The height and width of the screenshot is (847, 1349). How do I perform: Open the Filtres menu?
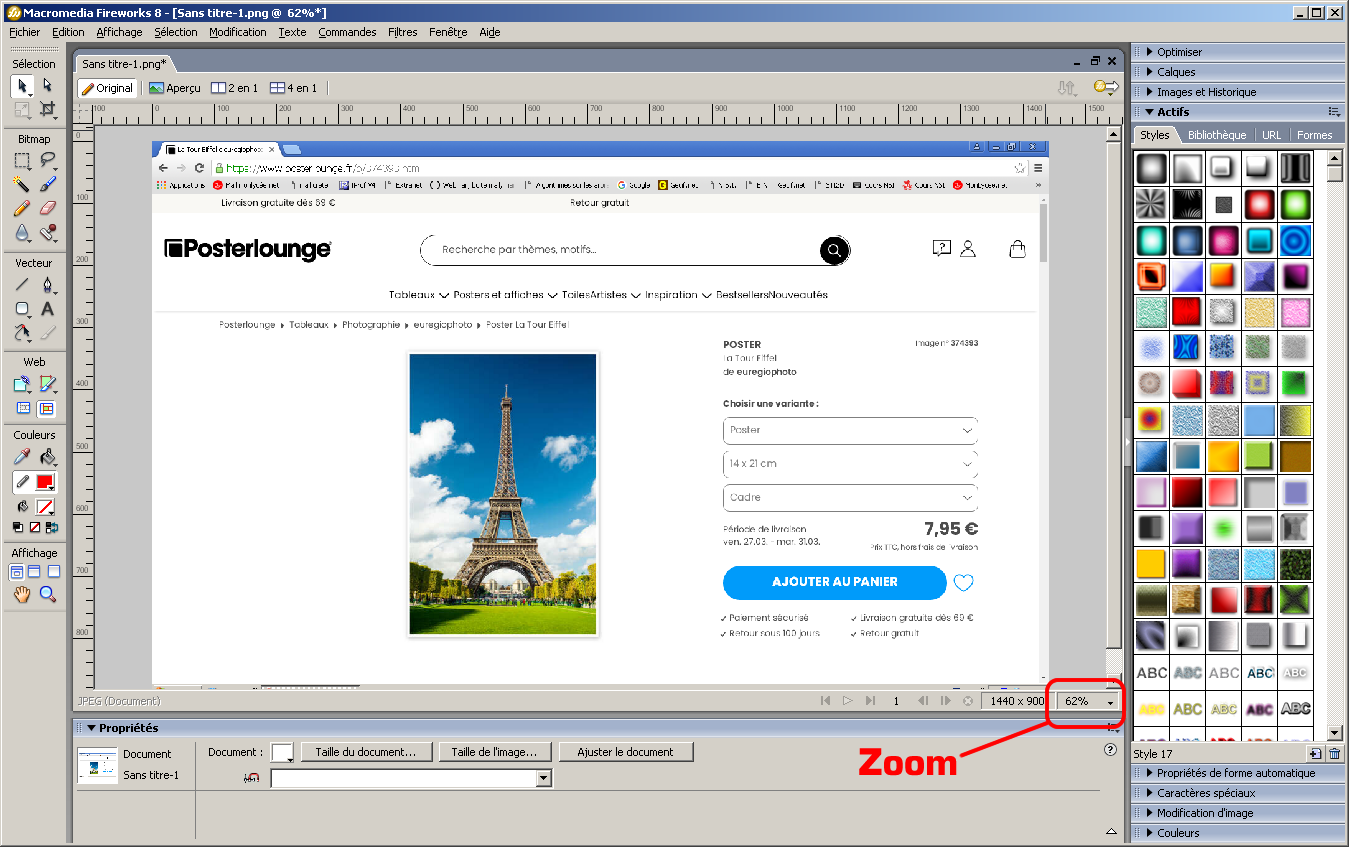tap(402, 32)
